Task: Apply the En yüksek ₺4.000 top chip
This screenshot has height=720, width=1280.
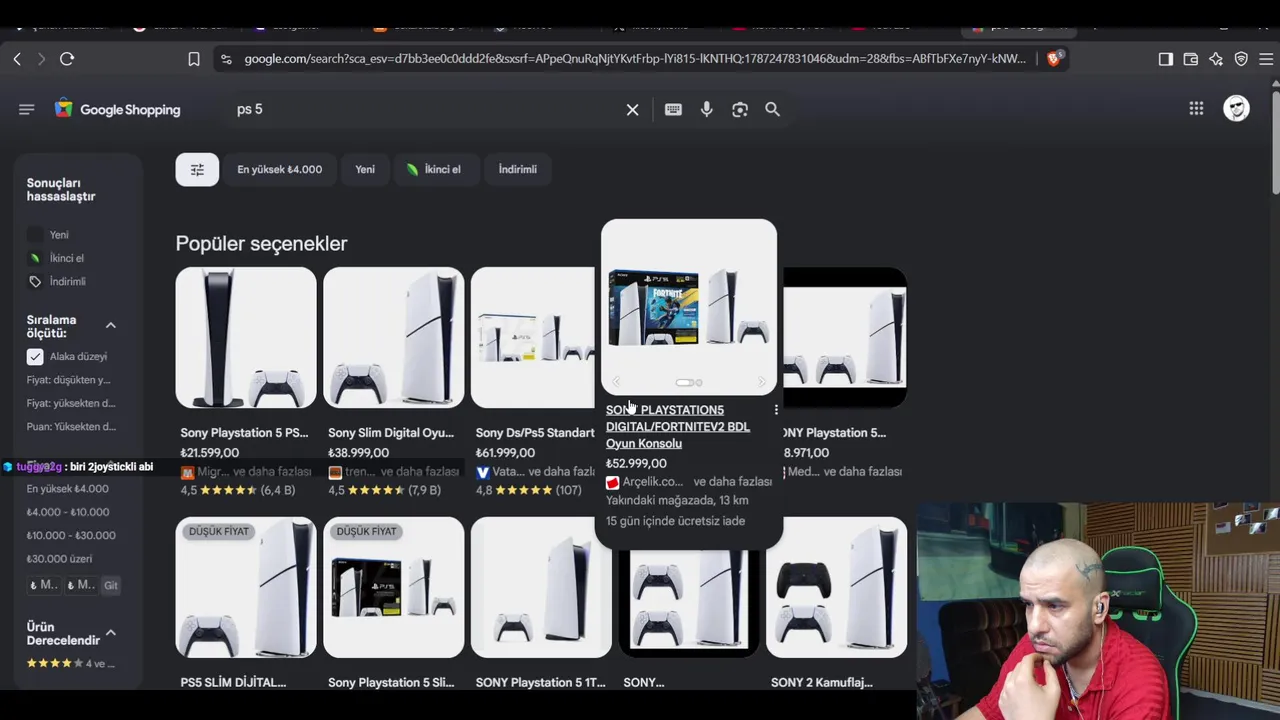Action: [279, 169]
